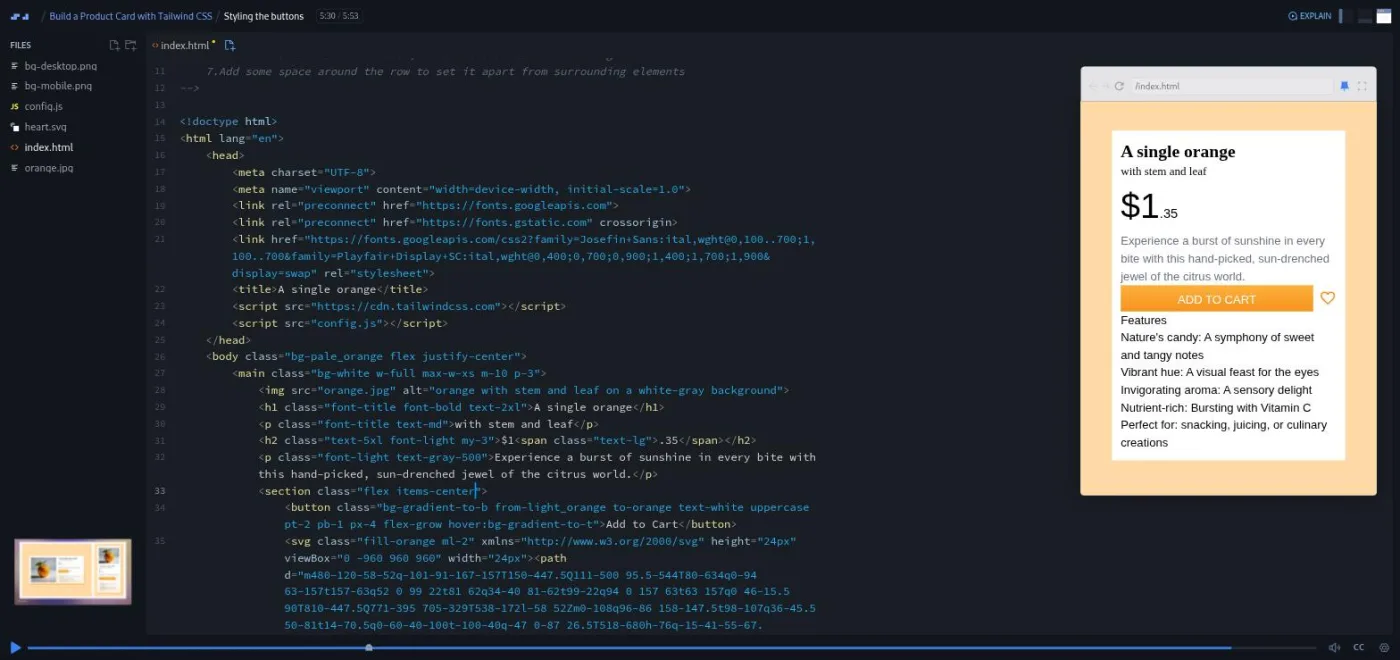The image size is (1400, 660).
Task: Click the /index.html address field
Action: (1232, 86)
